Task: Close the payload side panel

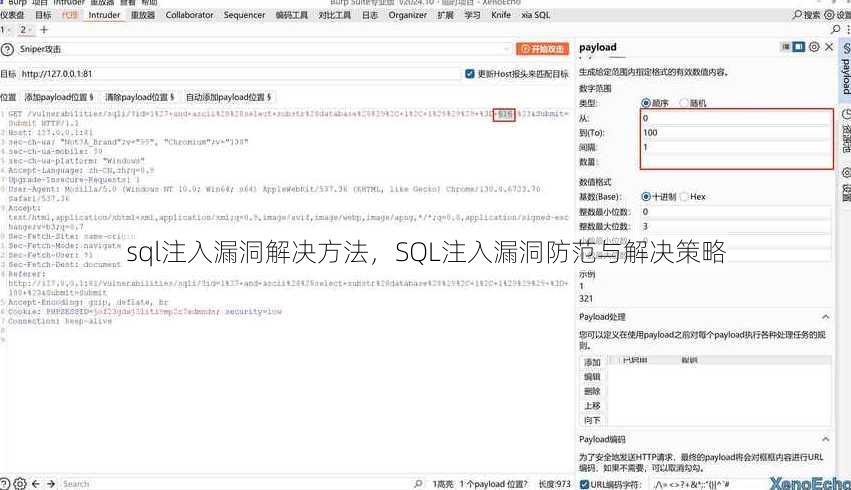Action: [x=829, y=47]
